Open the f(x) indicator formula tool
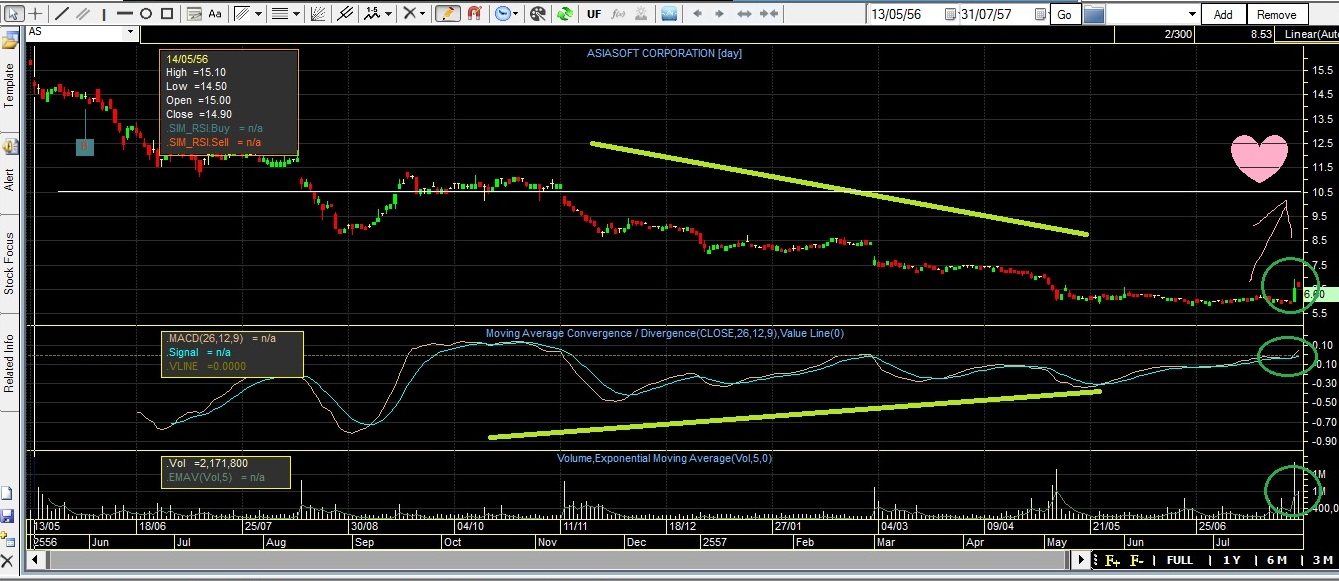This screenshot has height=581, width=1339. click(x=618, y=14)
